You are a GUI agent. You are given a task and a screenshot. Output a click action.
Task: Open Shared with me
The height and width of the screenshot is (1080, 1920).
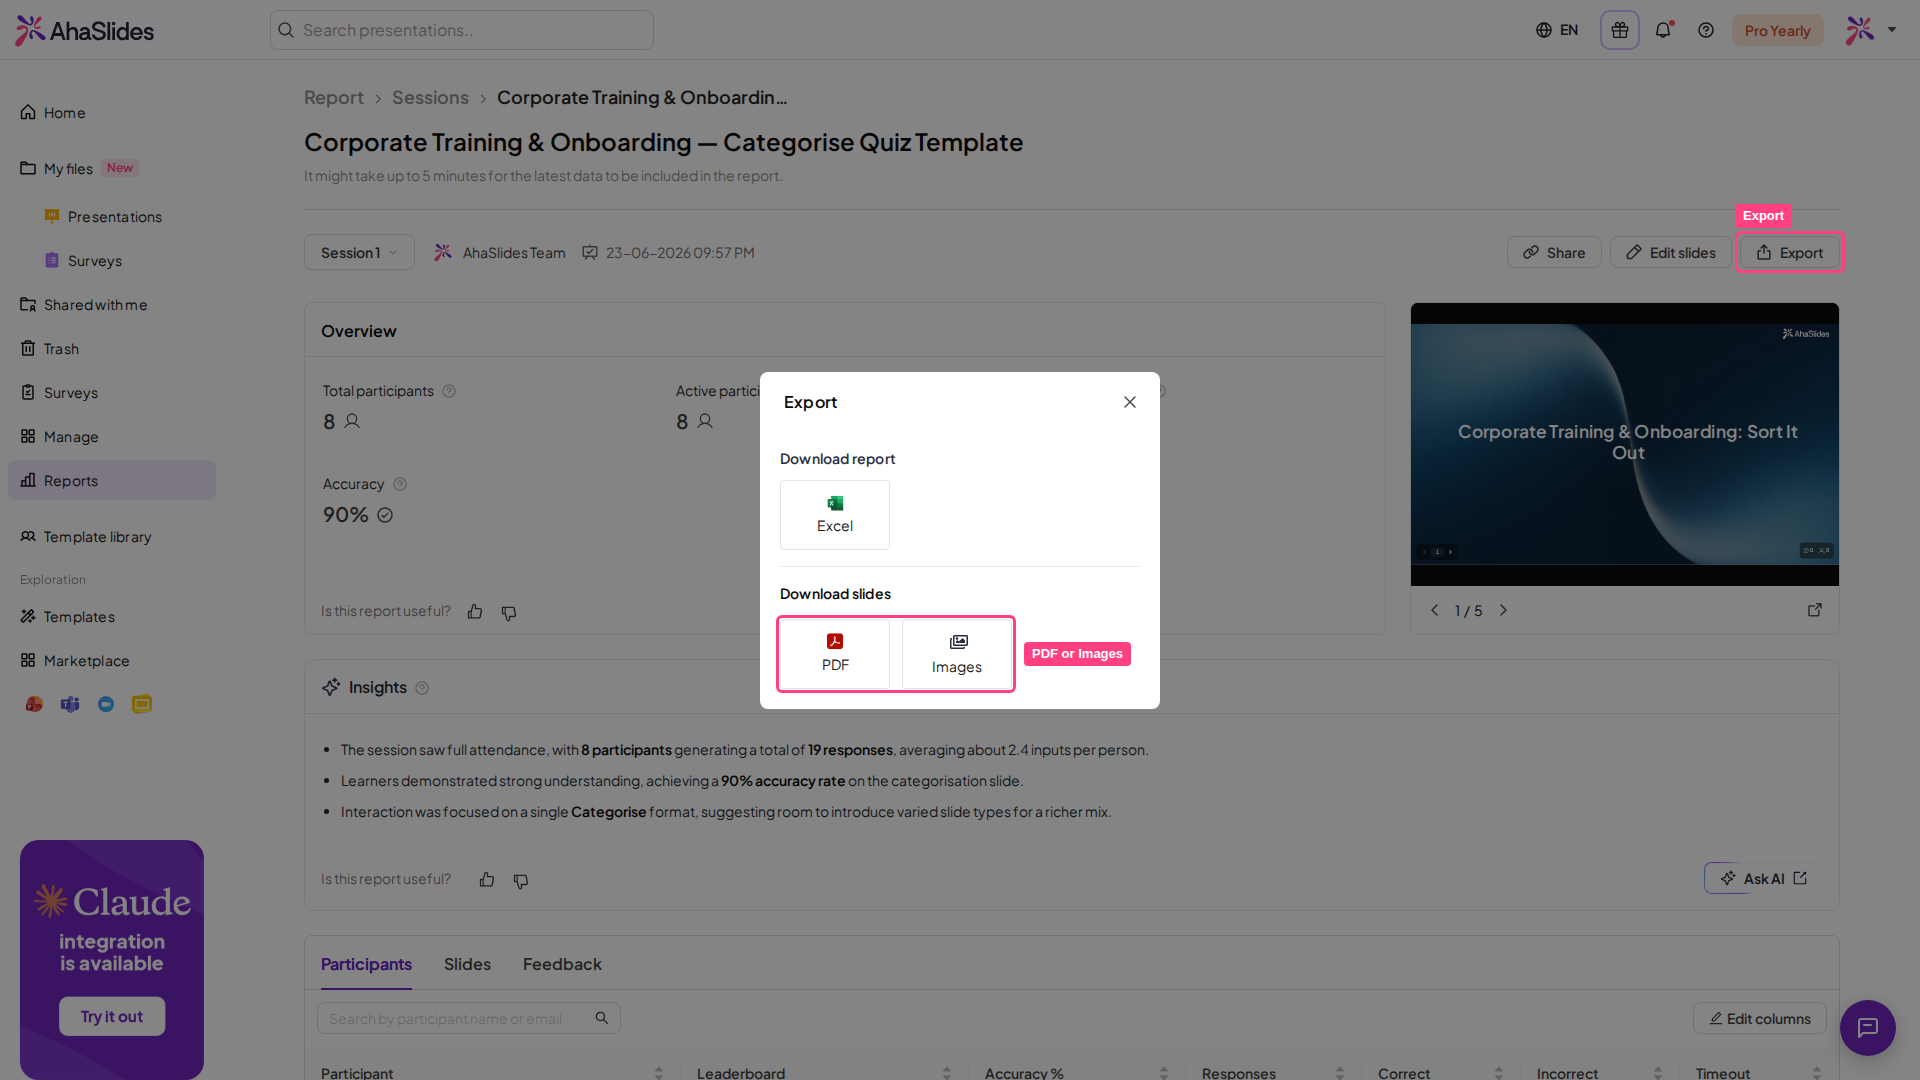pos(112,305)
